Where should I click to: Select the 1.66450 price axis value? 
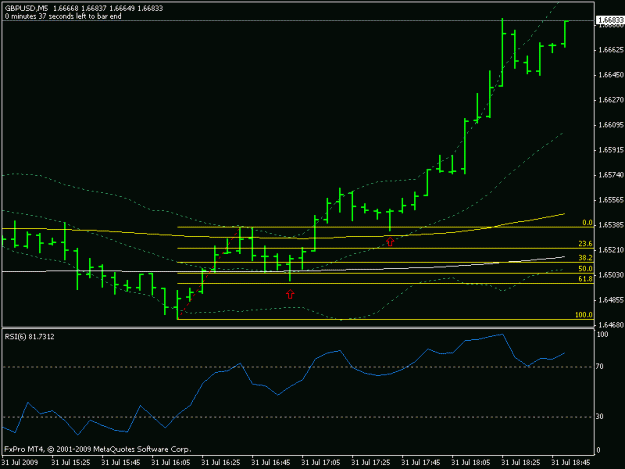pos(611,75)
